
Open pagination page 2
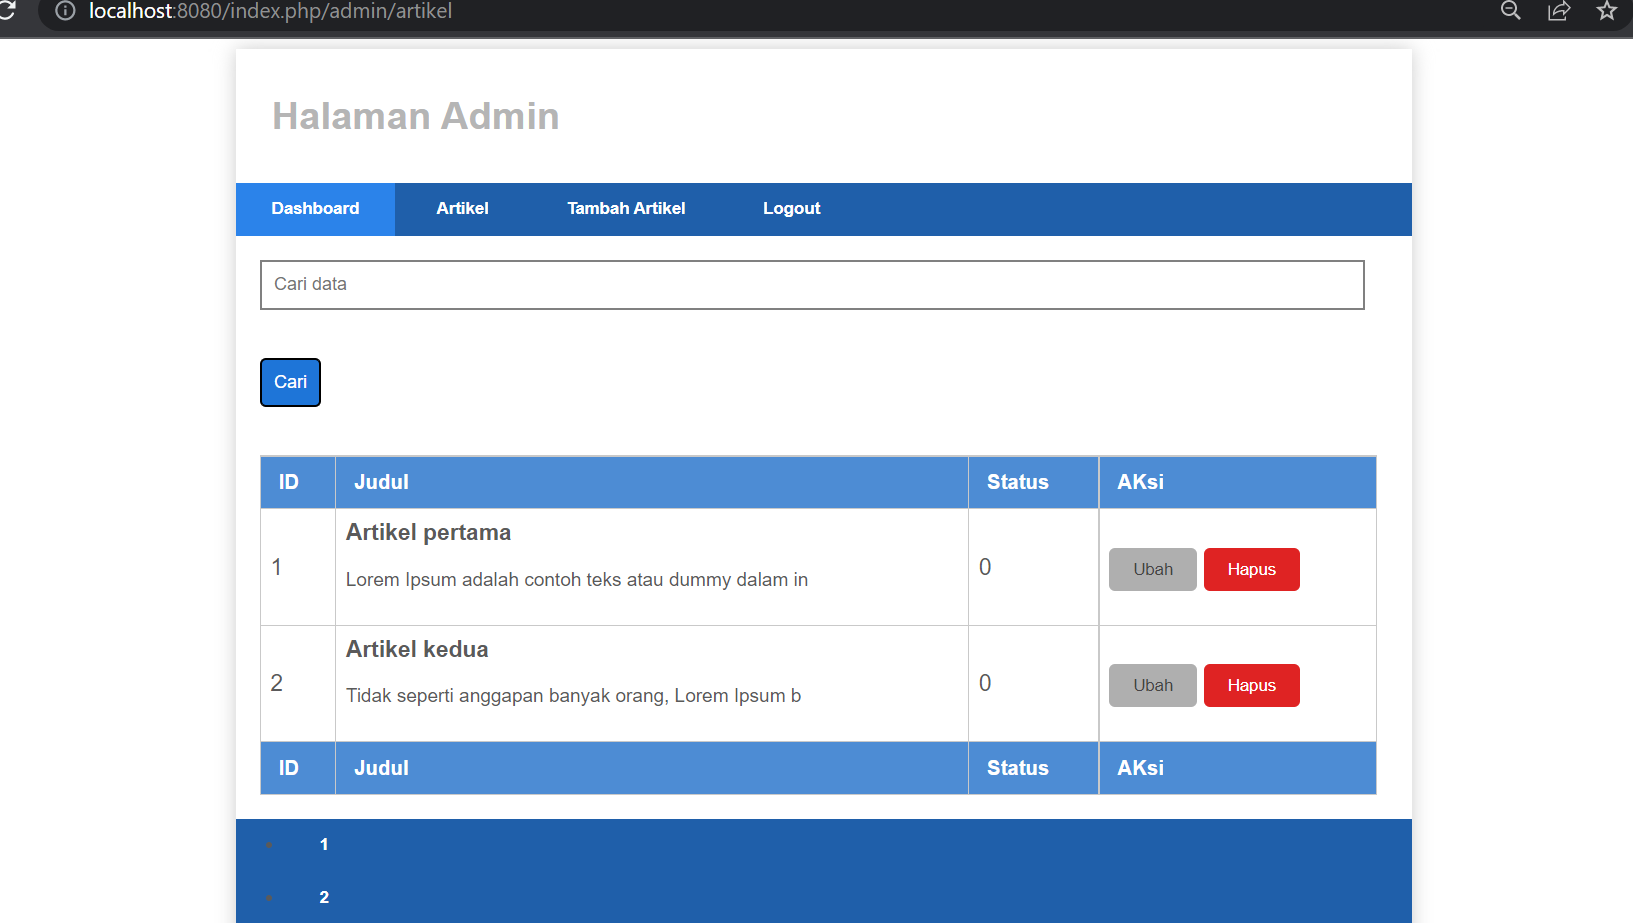pyautogui.click(x=323, y=897)
